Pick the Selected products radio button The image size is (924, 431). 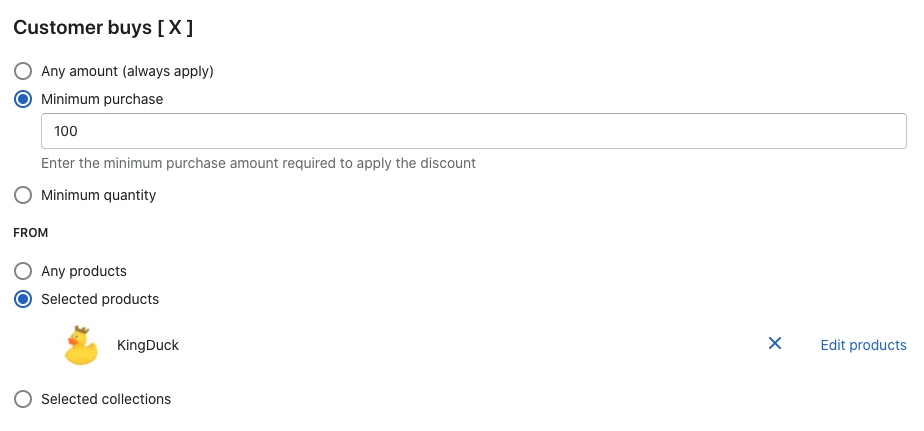(23, 299)
